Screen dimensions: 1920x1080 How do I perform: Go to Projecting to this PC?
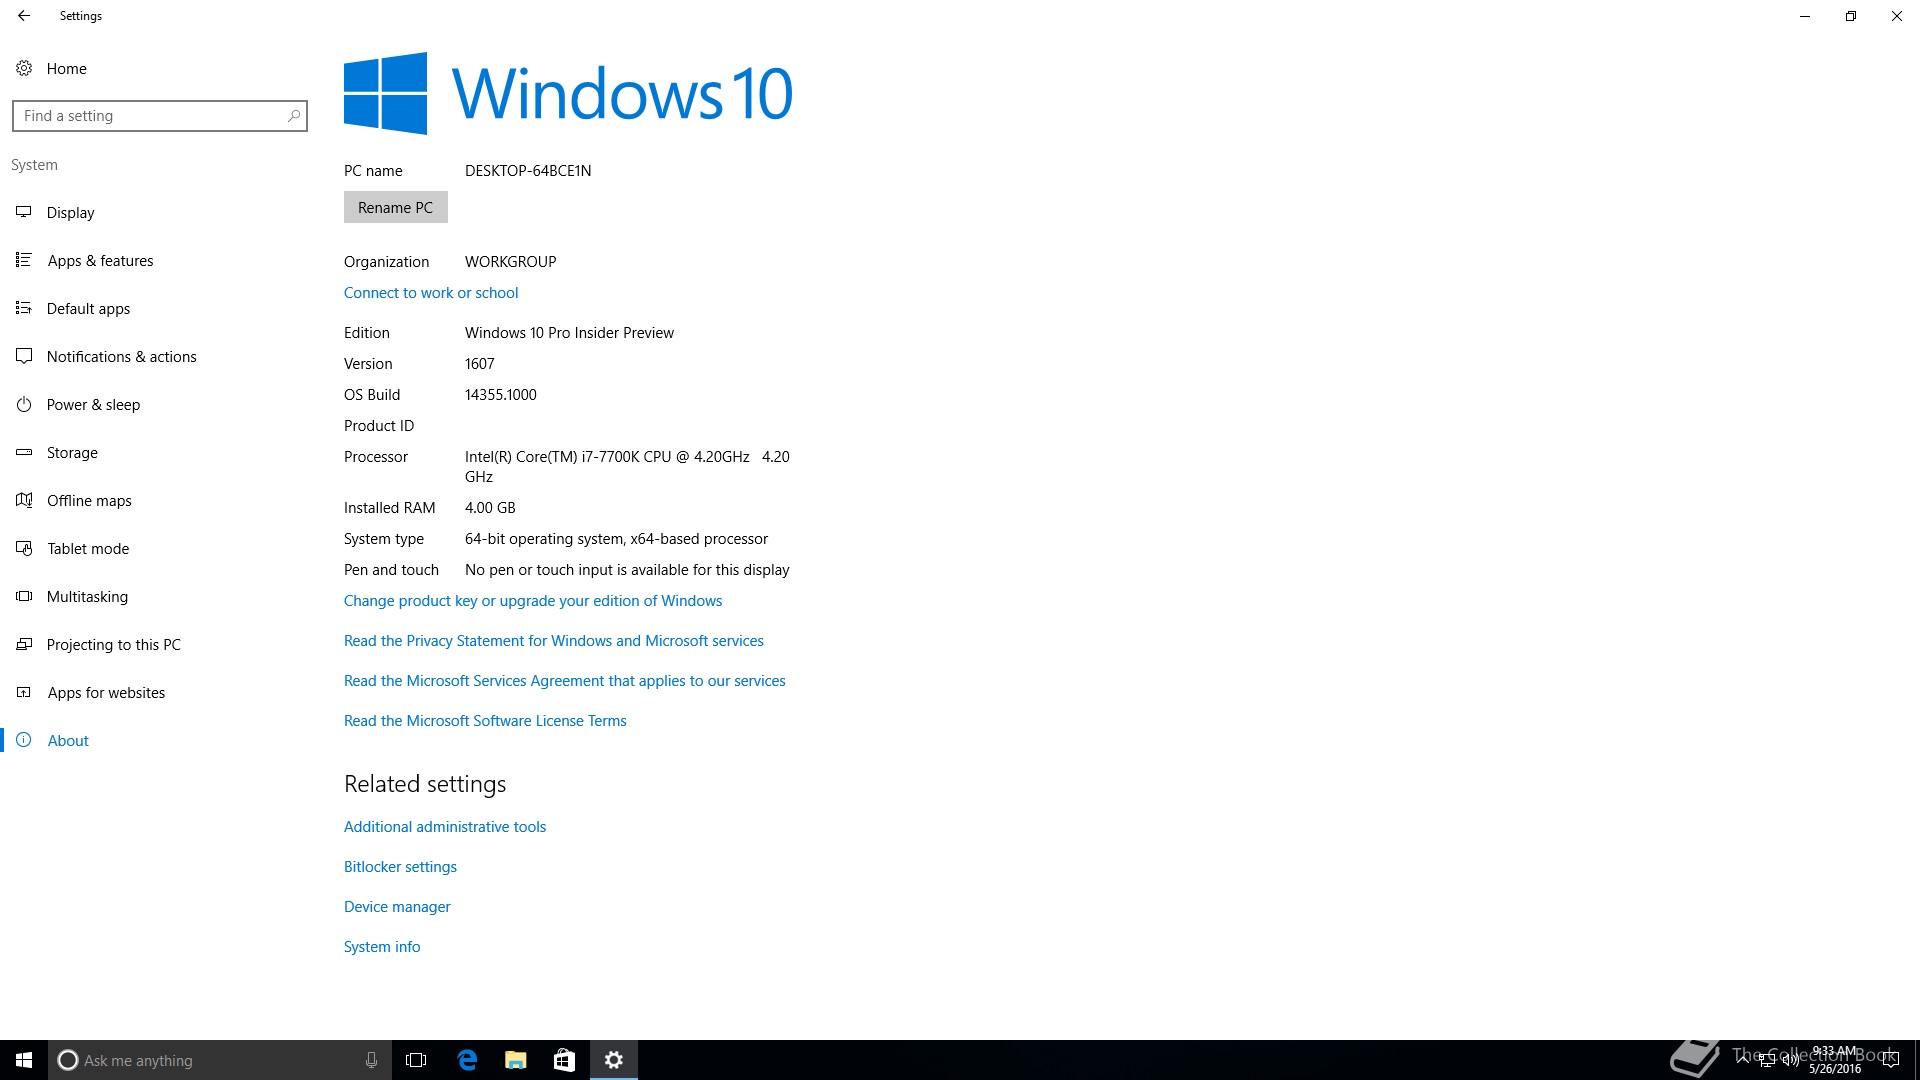pos(113,644)
